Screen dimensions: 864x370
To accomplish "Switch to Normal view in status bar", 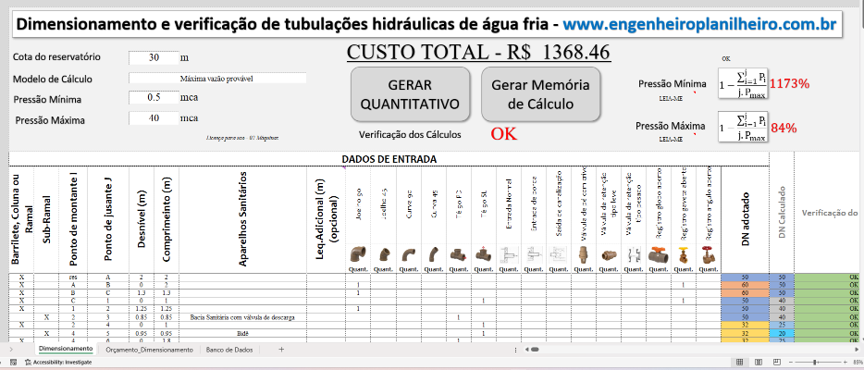I will click(738, 362).
